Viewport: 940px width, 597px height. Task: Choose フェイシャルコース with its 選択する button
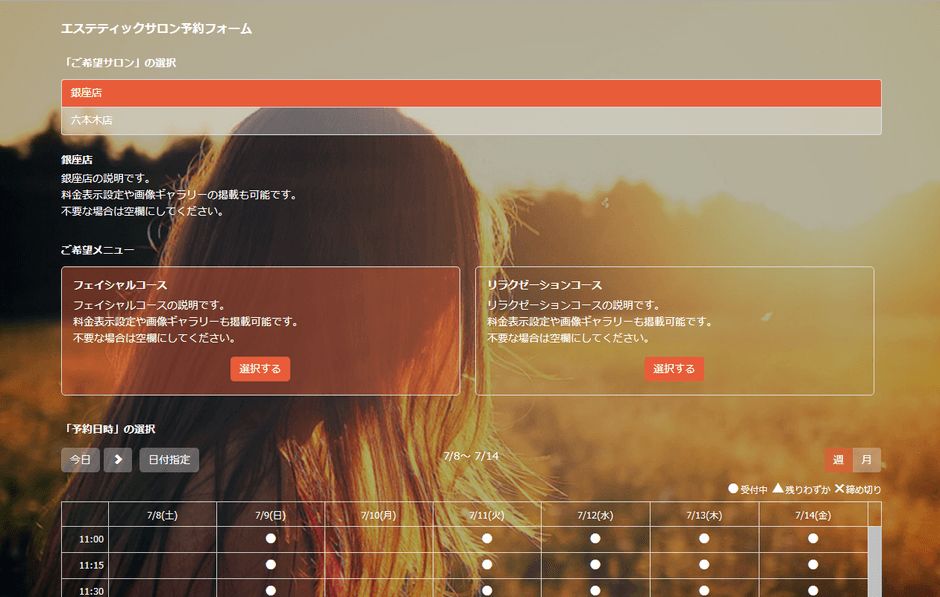click(x=260, y=369)
